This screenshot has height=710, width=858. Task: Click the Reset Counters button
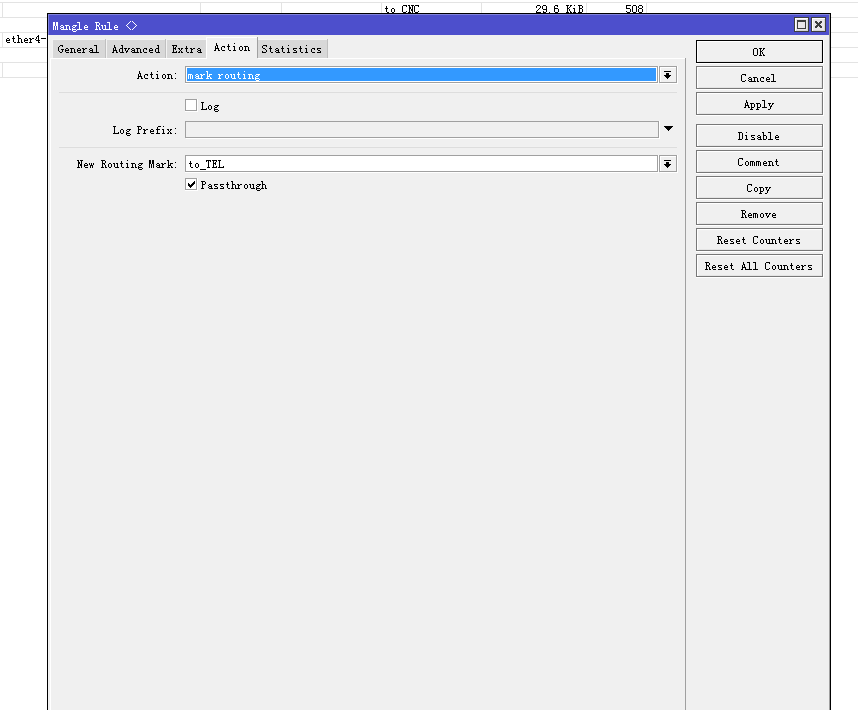(759, 240)
